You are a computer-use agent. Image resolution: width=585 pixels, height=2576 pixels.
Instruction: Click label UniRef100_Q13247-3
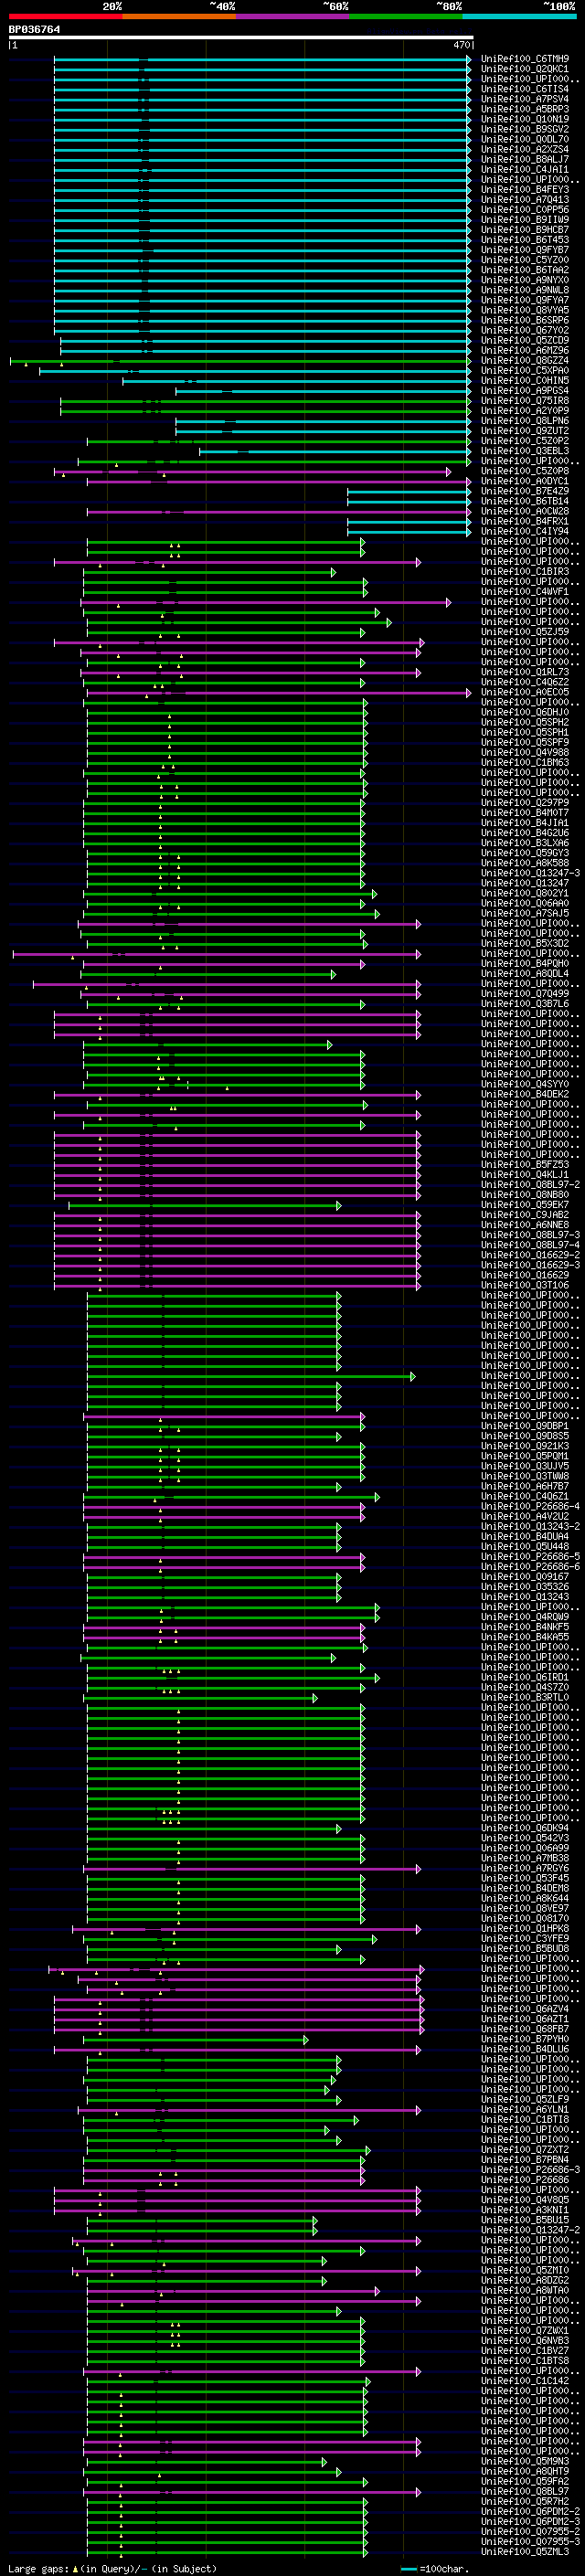point(530,873)
